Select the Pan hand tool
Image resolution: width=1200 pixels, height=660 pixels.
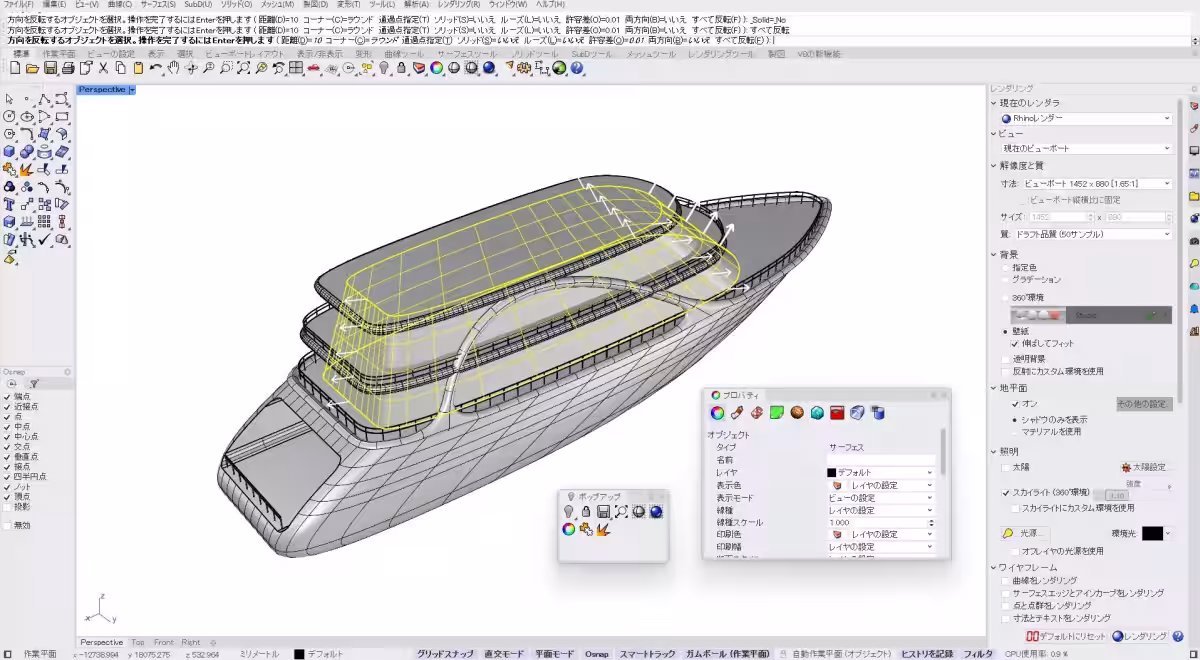pyautogui.click(x=173, y=68)
